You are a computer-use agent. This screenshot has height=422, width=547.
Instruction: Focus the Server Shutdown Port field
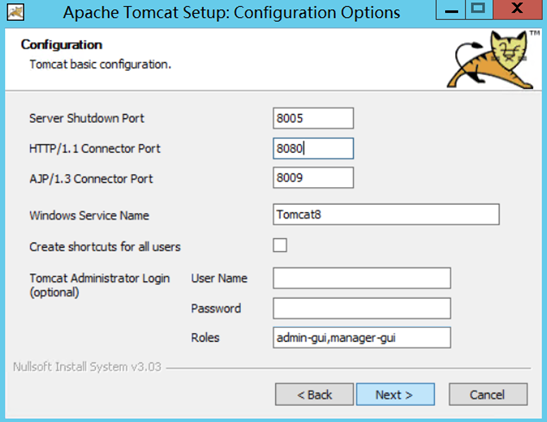click(313, 118)
